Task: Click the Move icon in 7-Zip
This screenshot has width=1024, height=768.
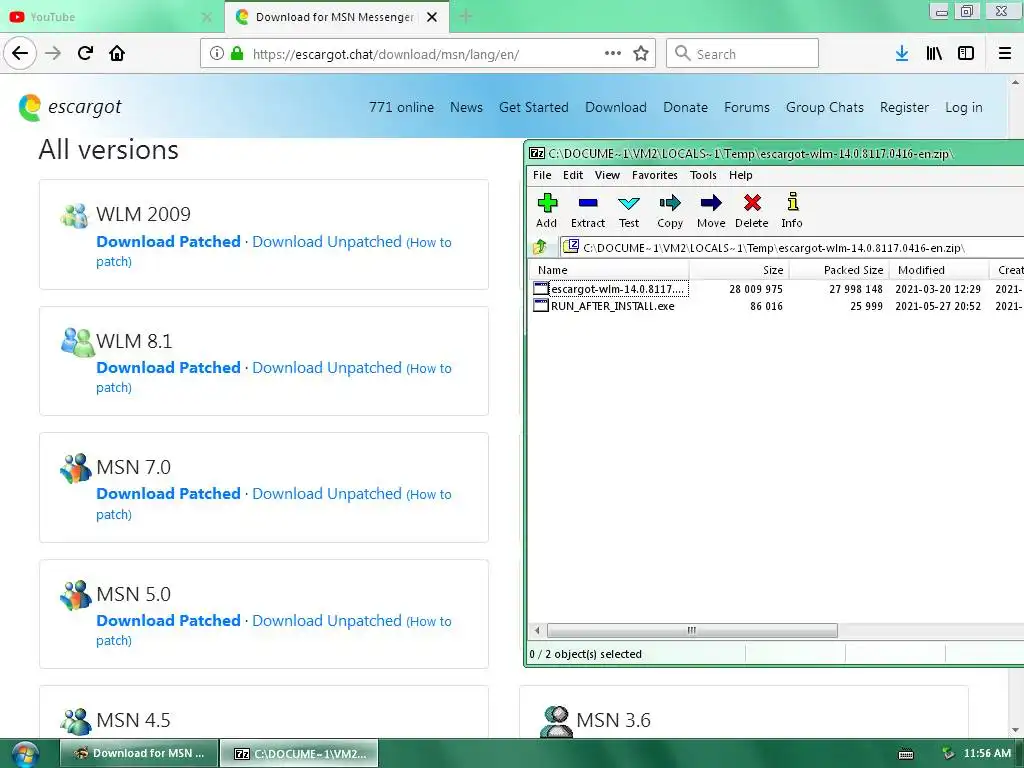Action: (x=711, y=203)
